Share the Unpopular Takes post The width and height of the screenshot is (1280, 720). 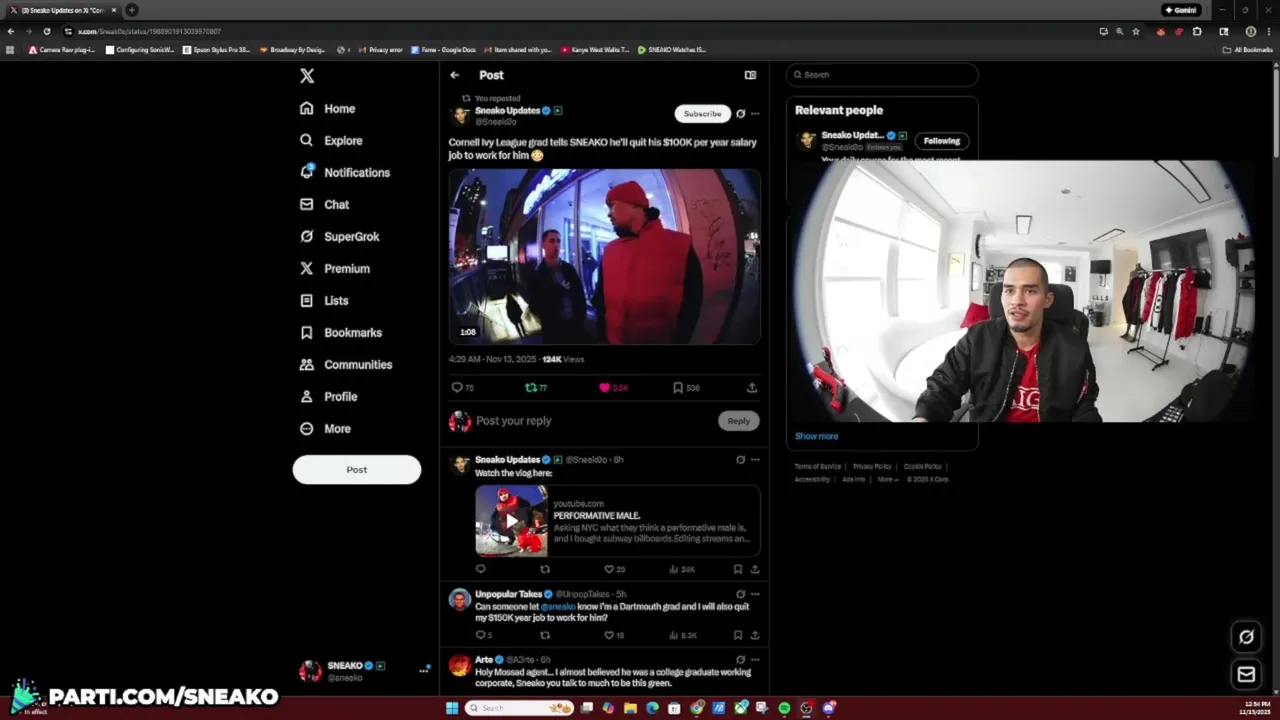tap(755, 635)
